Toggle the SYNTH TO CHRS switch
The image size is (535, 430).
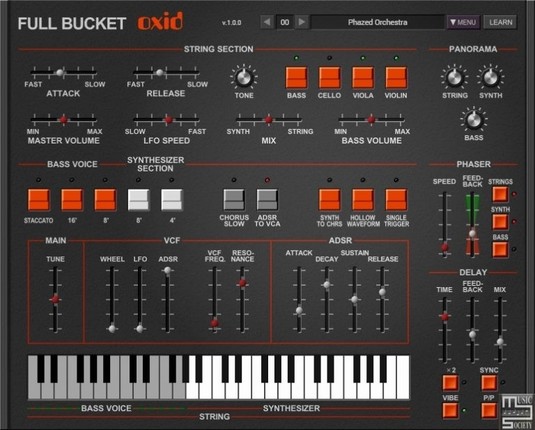click(x=329, y=199)
